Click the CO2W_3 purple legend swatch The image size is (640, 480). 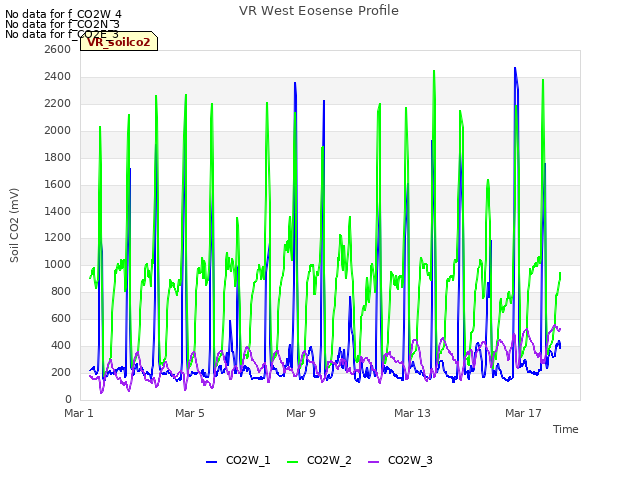[x=373, y=462]
